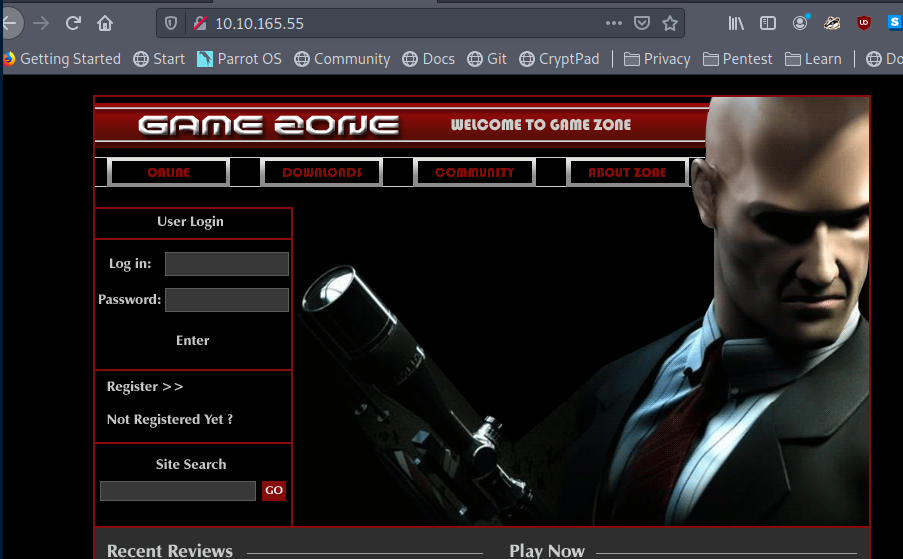This screenshot has width=903, height=559.
Task: Click the red GO search button
Action: point(274,490)
